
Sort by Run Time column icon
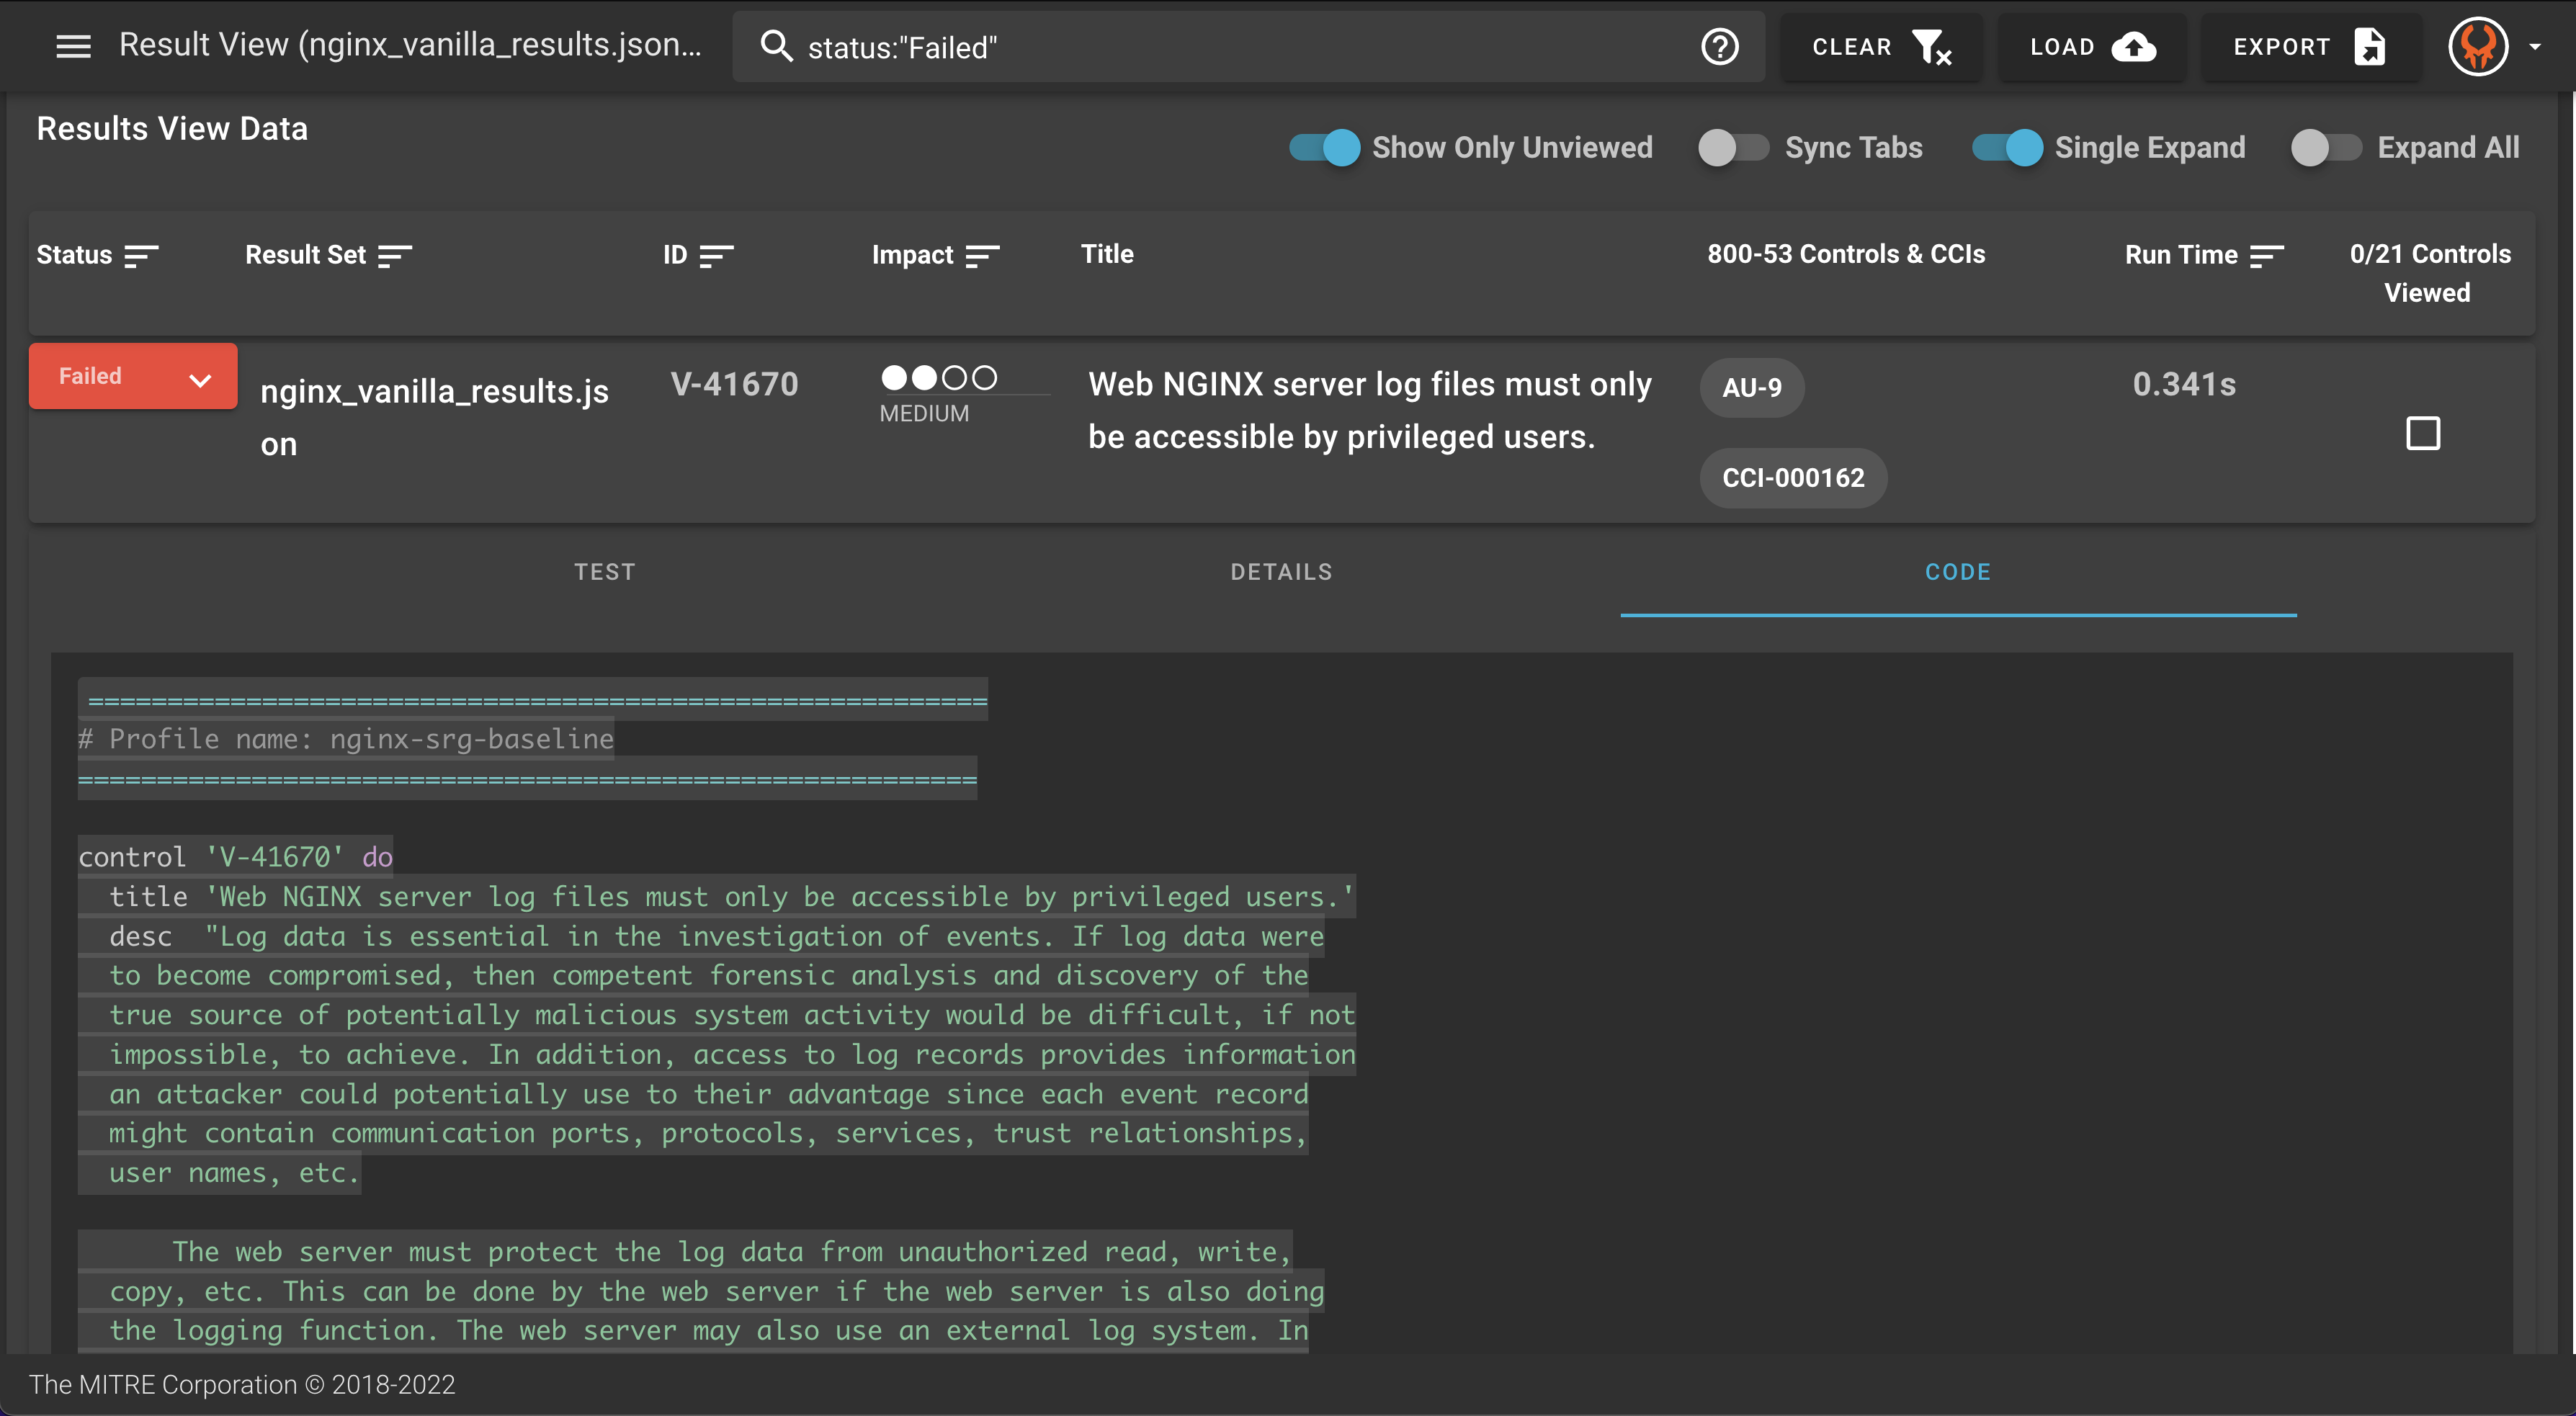2266,256
